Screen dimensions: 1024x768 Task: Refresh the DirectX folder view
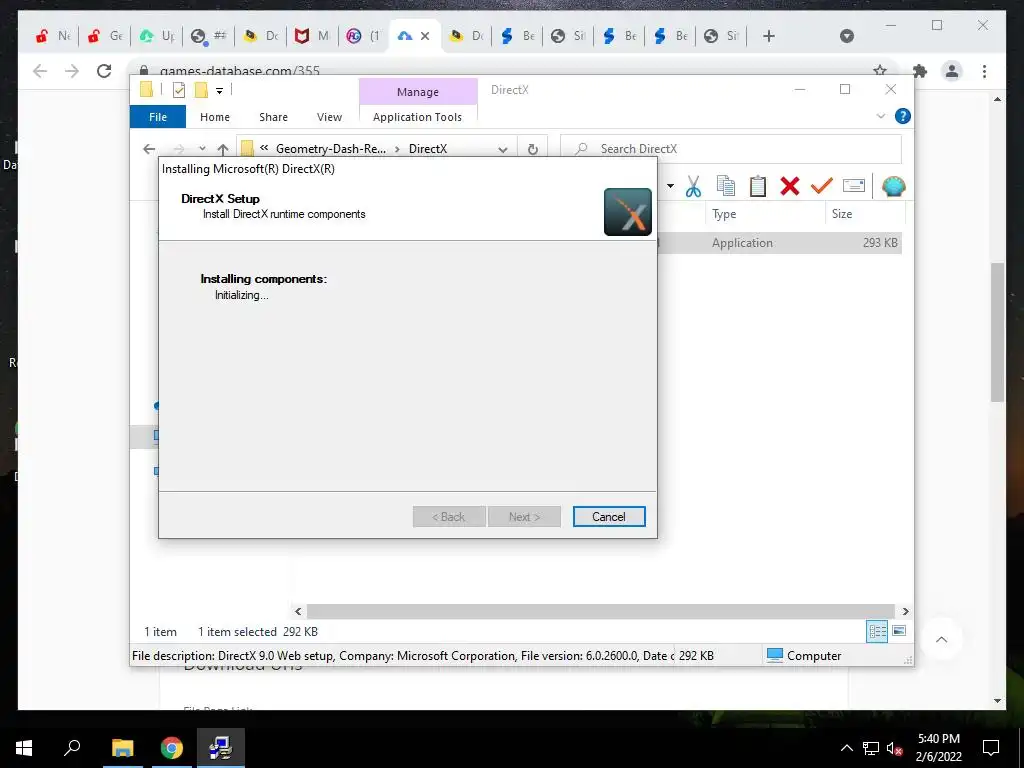[x=533, y=149]
